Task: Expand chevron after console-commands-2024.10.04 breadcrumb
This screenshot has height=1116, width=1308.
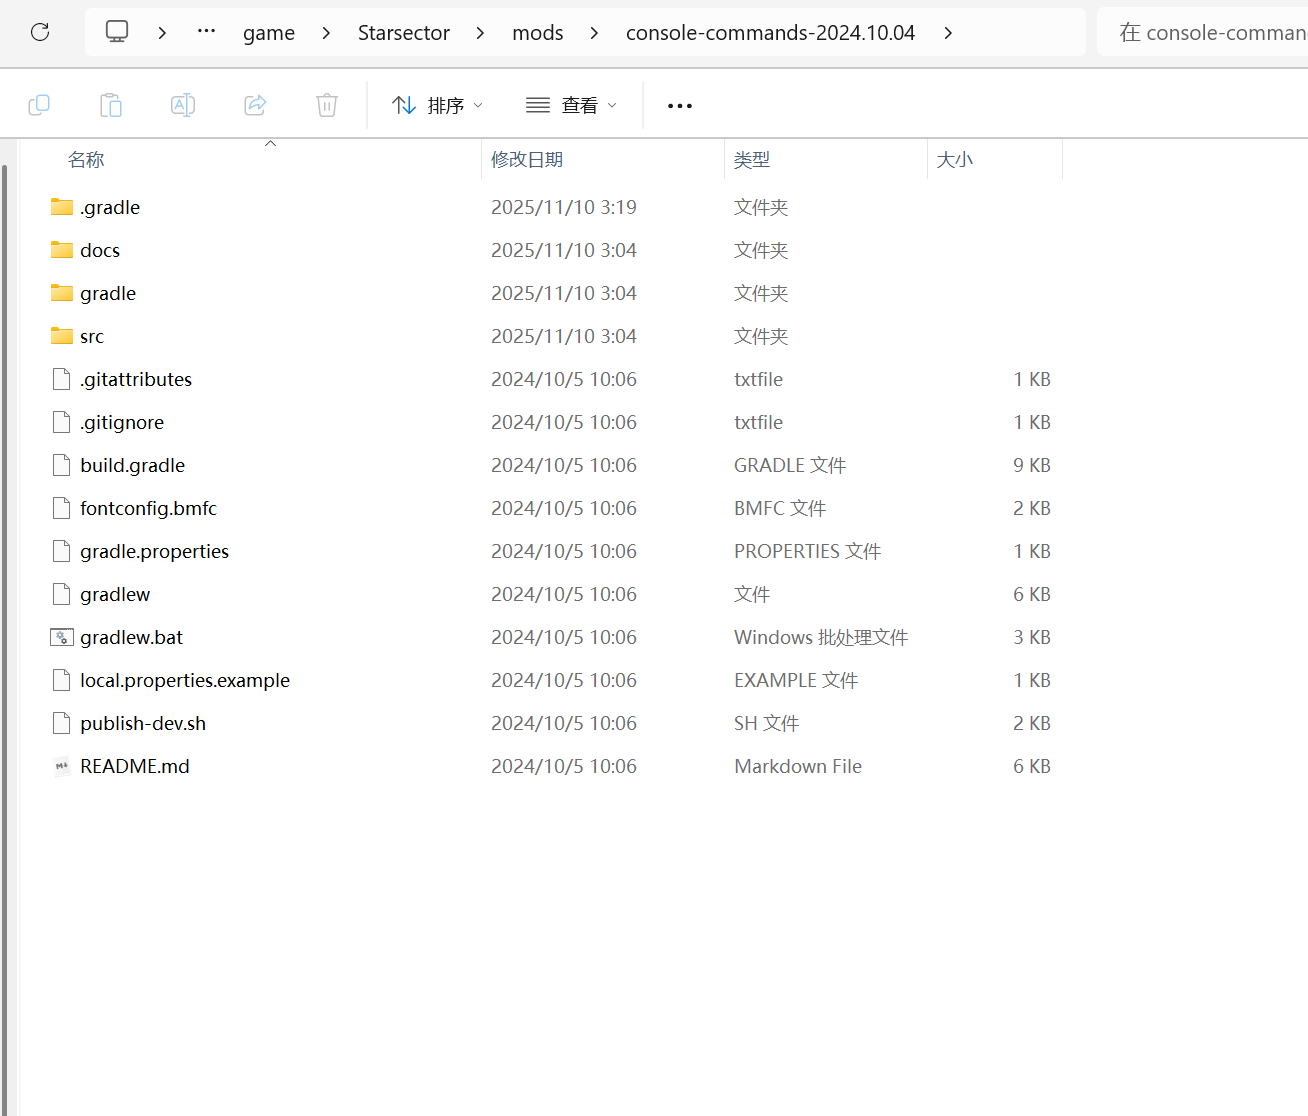Action: point(948,33)
